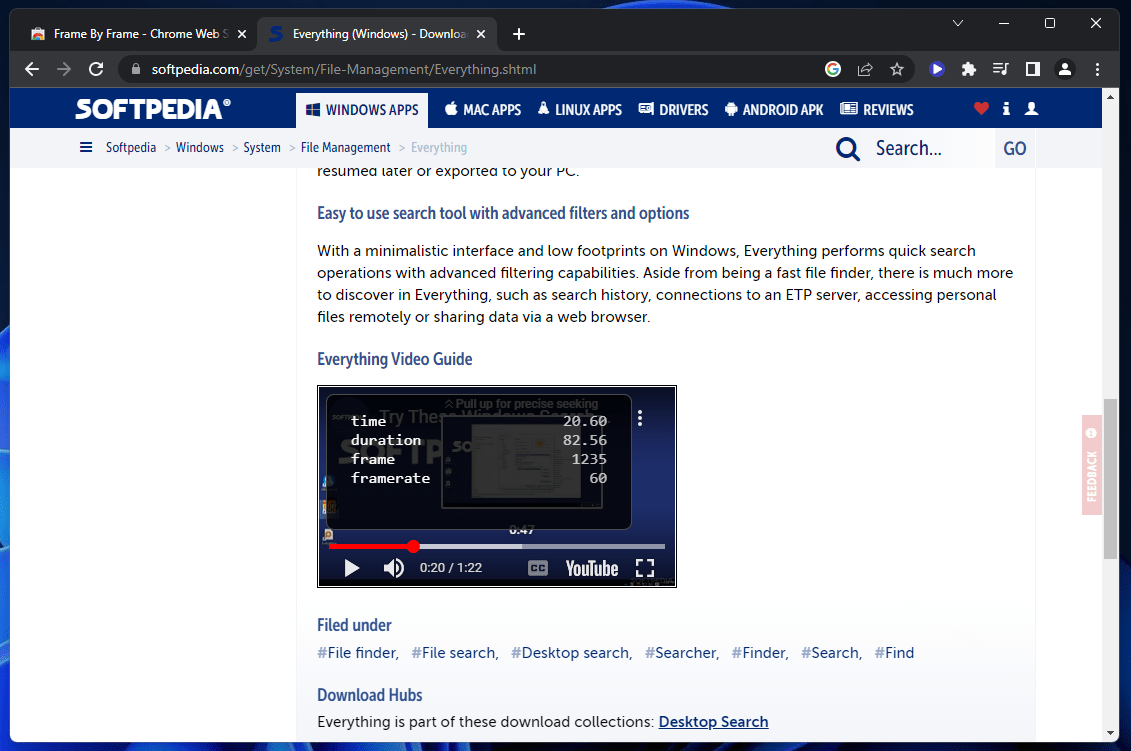Click the Everything breadcrumb

pyautogui.click(x=439, y=147)
